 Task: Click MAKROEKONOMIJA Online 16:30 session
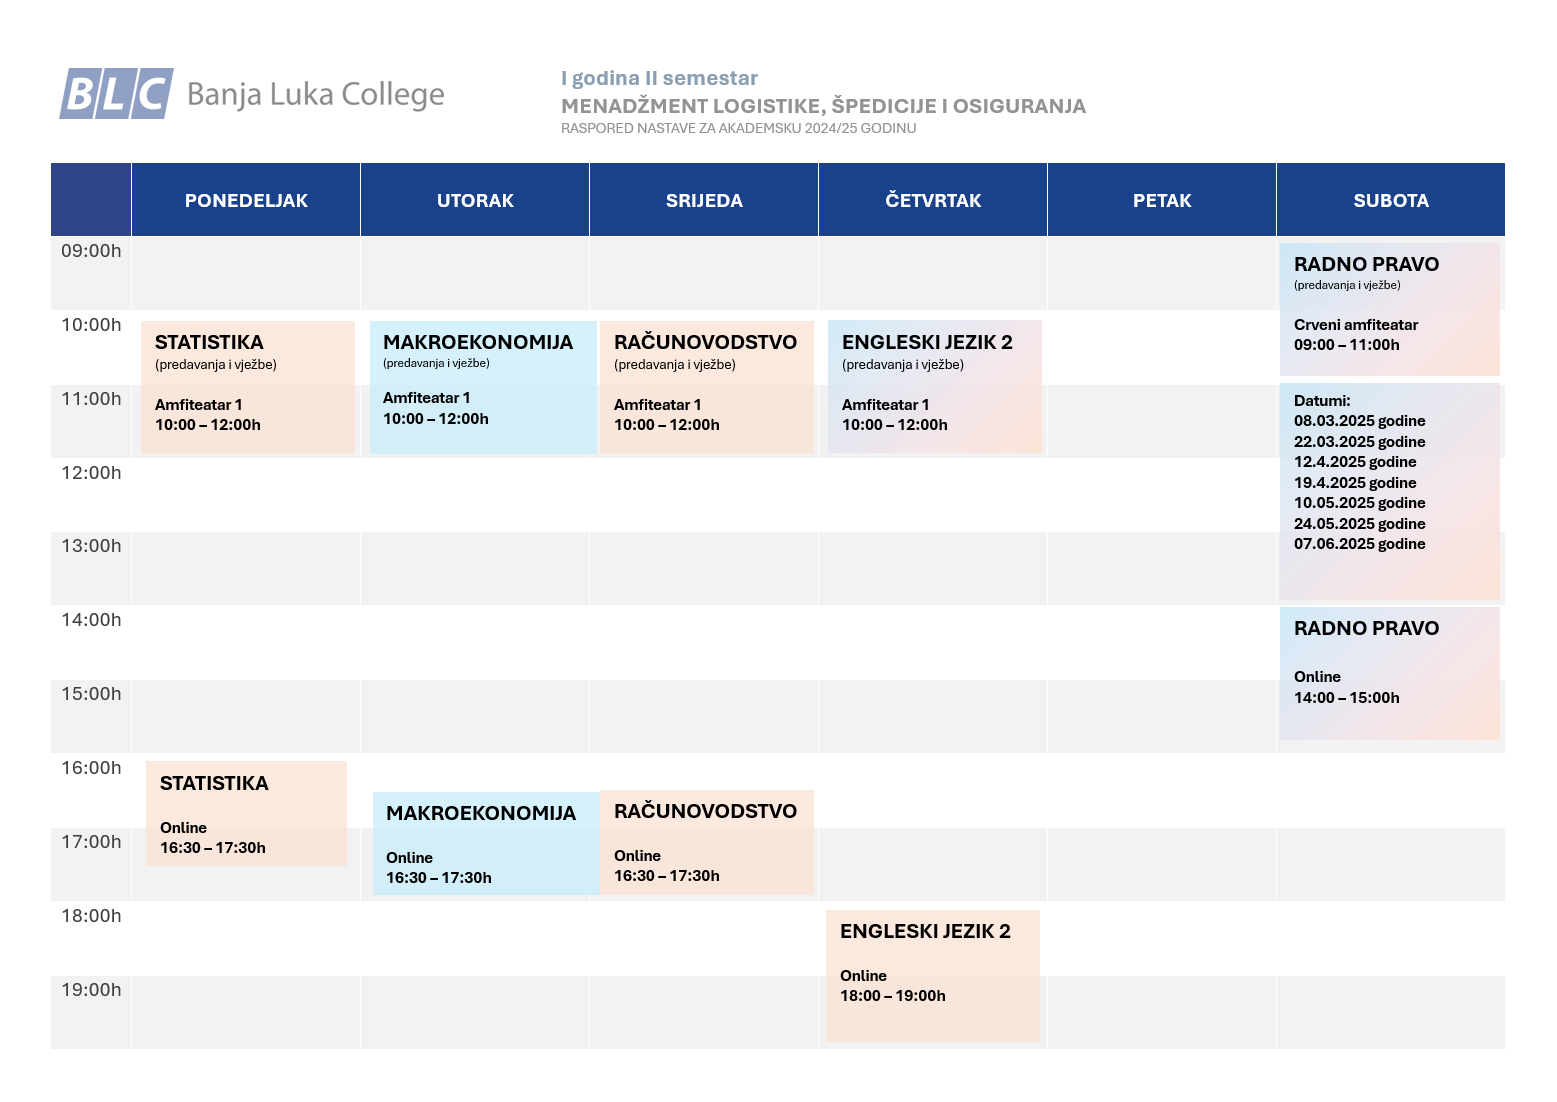point(486,843)
